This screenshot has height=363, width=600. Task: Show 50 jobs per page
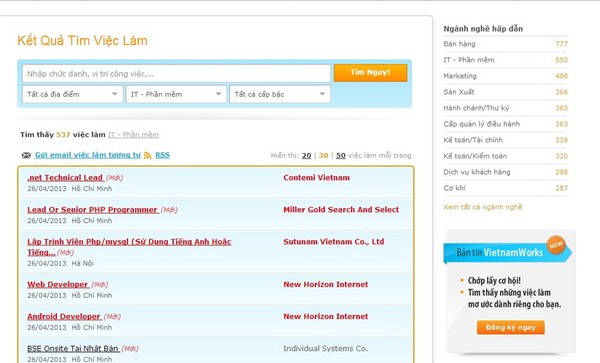(x=341, y=155)
